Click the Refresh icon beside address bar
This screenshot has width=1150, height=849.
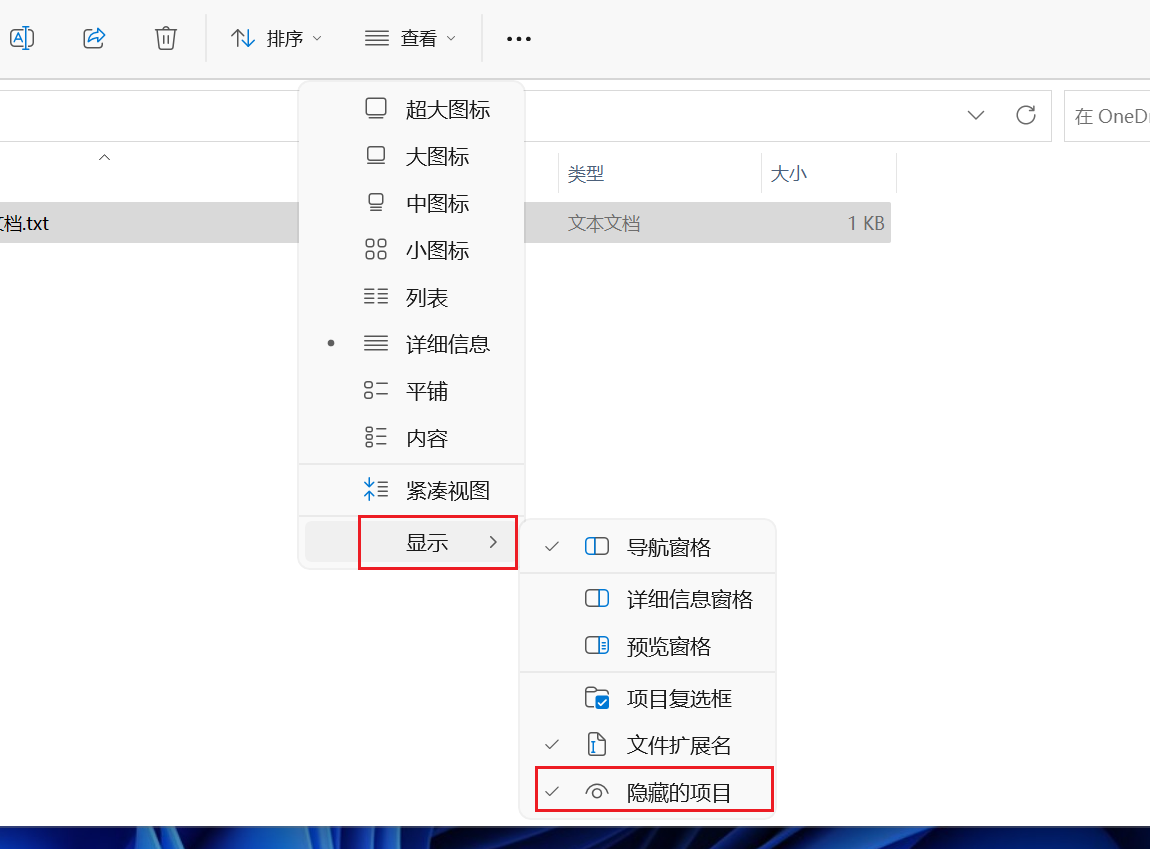click(1025, 115)
